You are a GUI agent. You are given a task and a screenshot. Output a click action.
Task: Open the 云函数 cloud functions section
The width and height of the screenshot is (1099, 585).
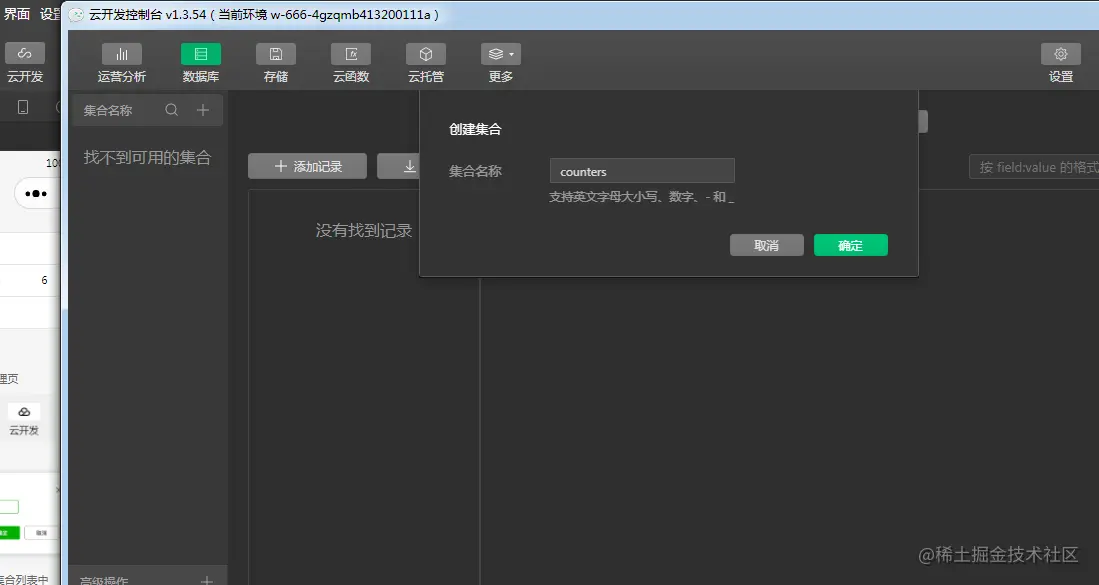(351, 64)
